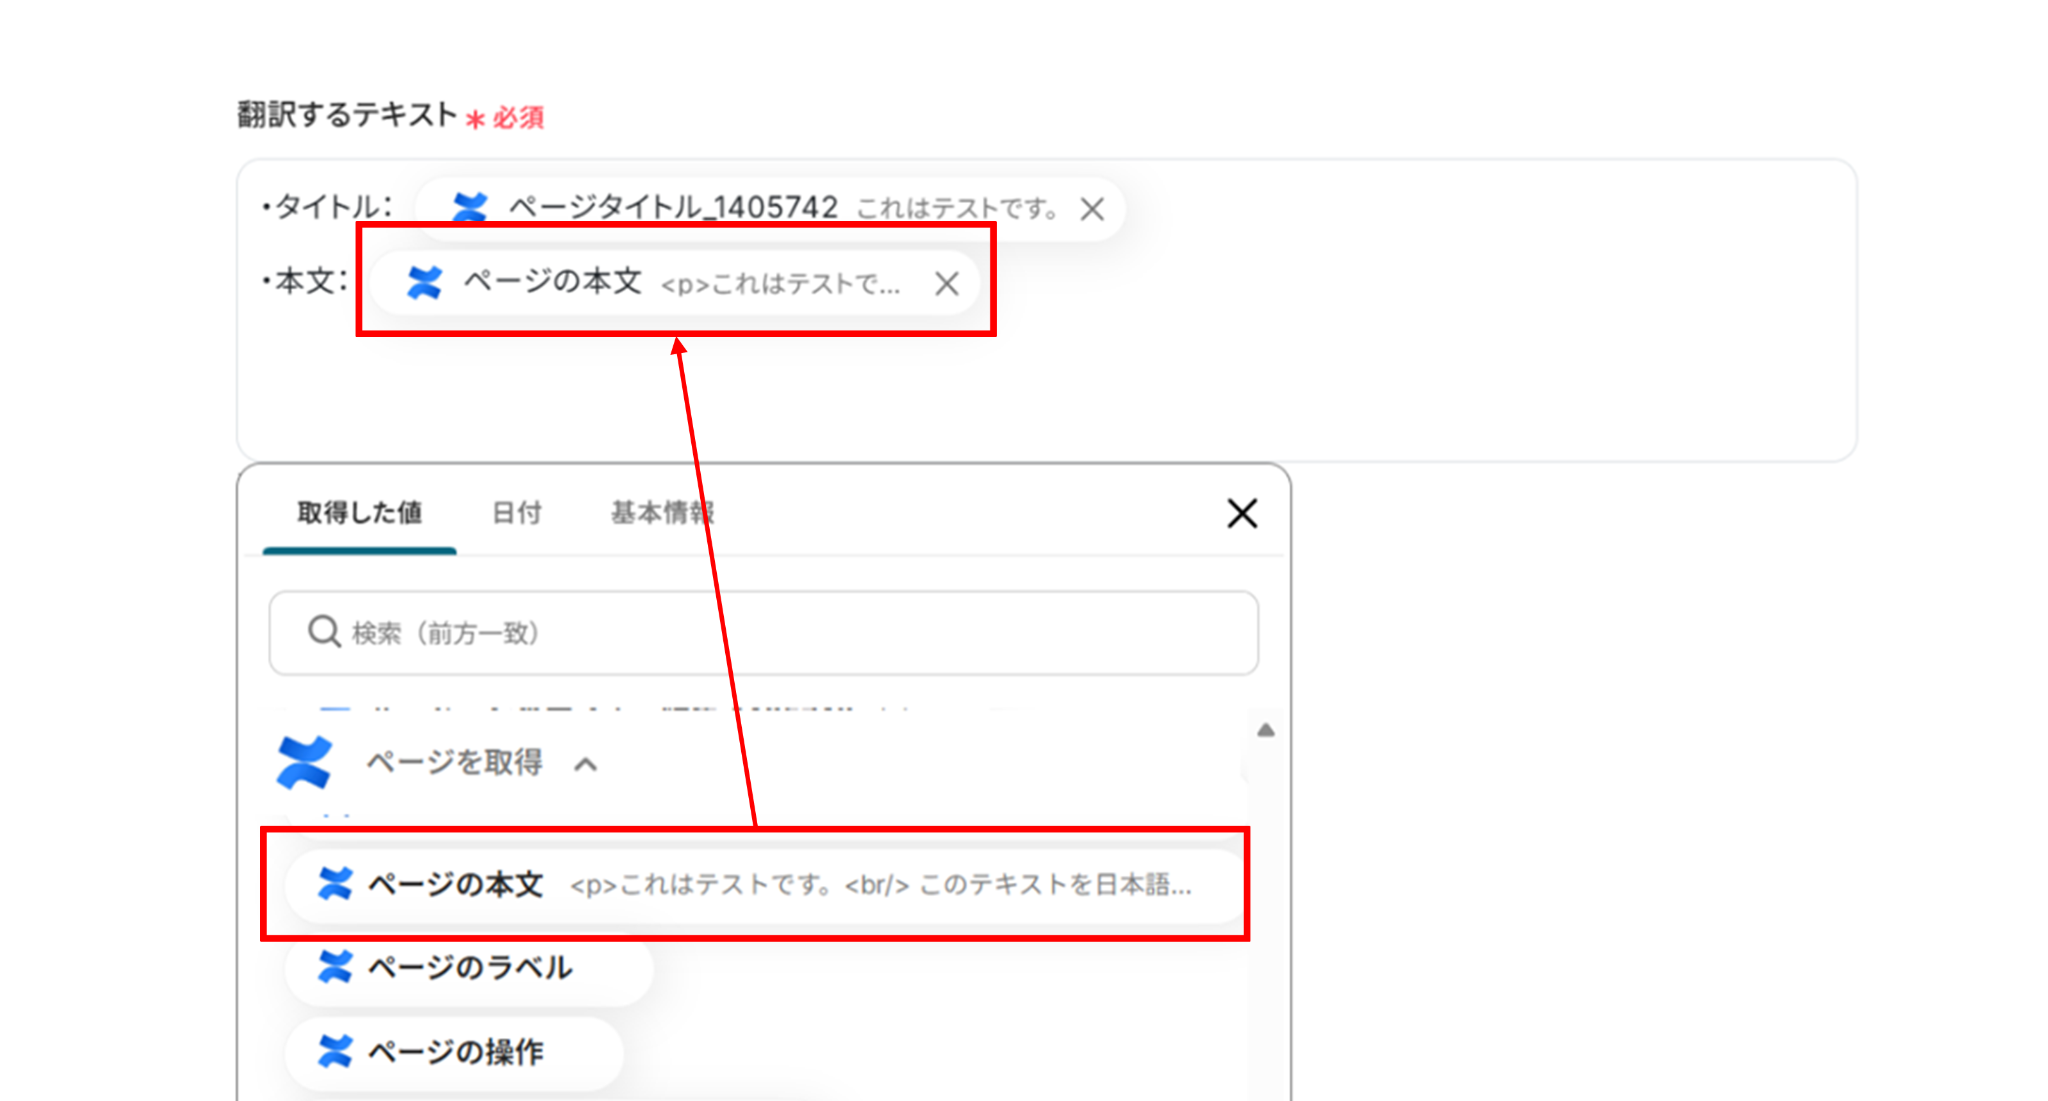The height and width of the screenshot is (1101, 2048).
Task: Select ページのラベル value from list
Action: 470,968
